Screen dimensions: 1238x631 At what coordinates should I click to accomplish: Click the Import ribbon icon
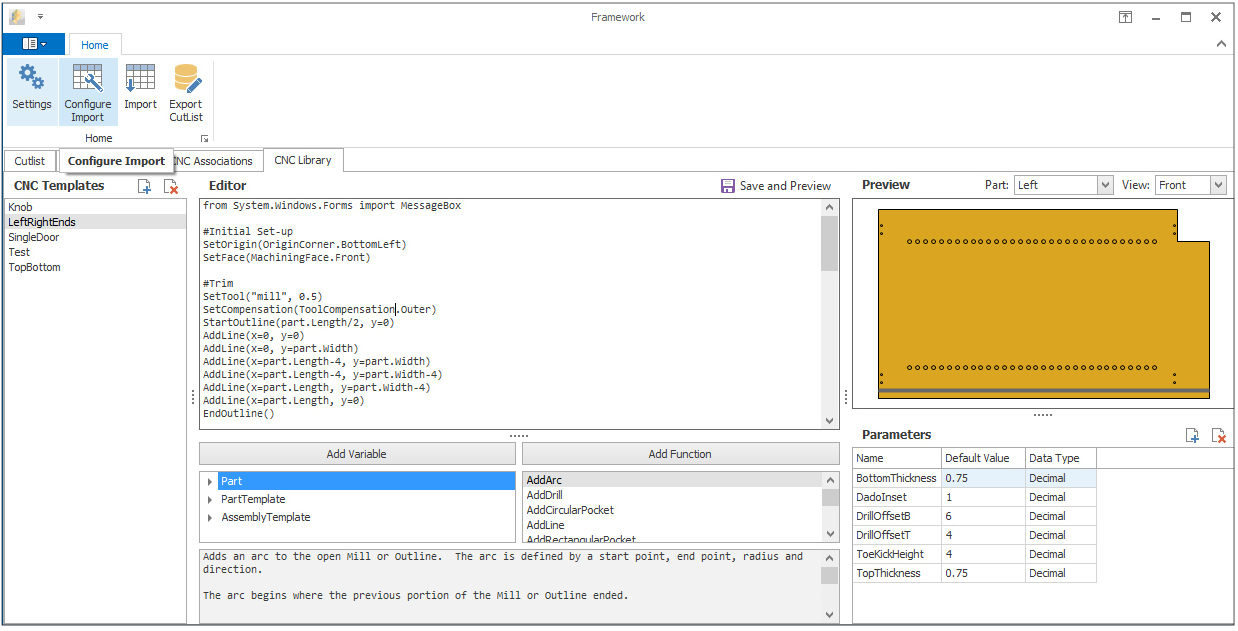(140, 88)
